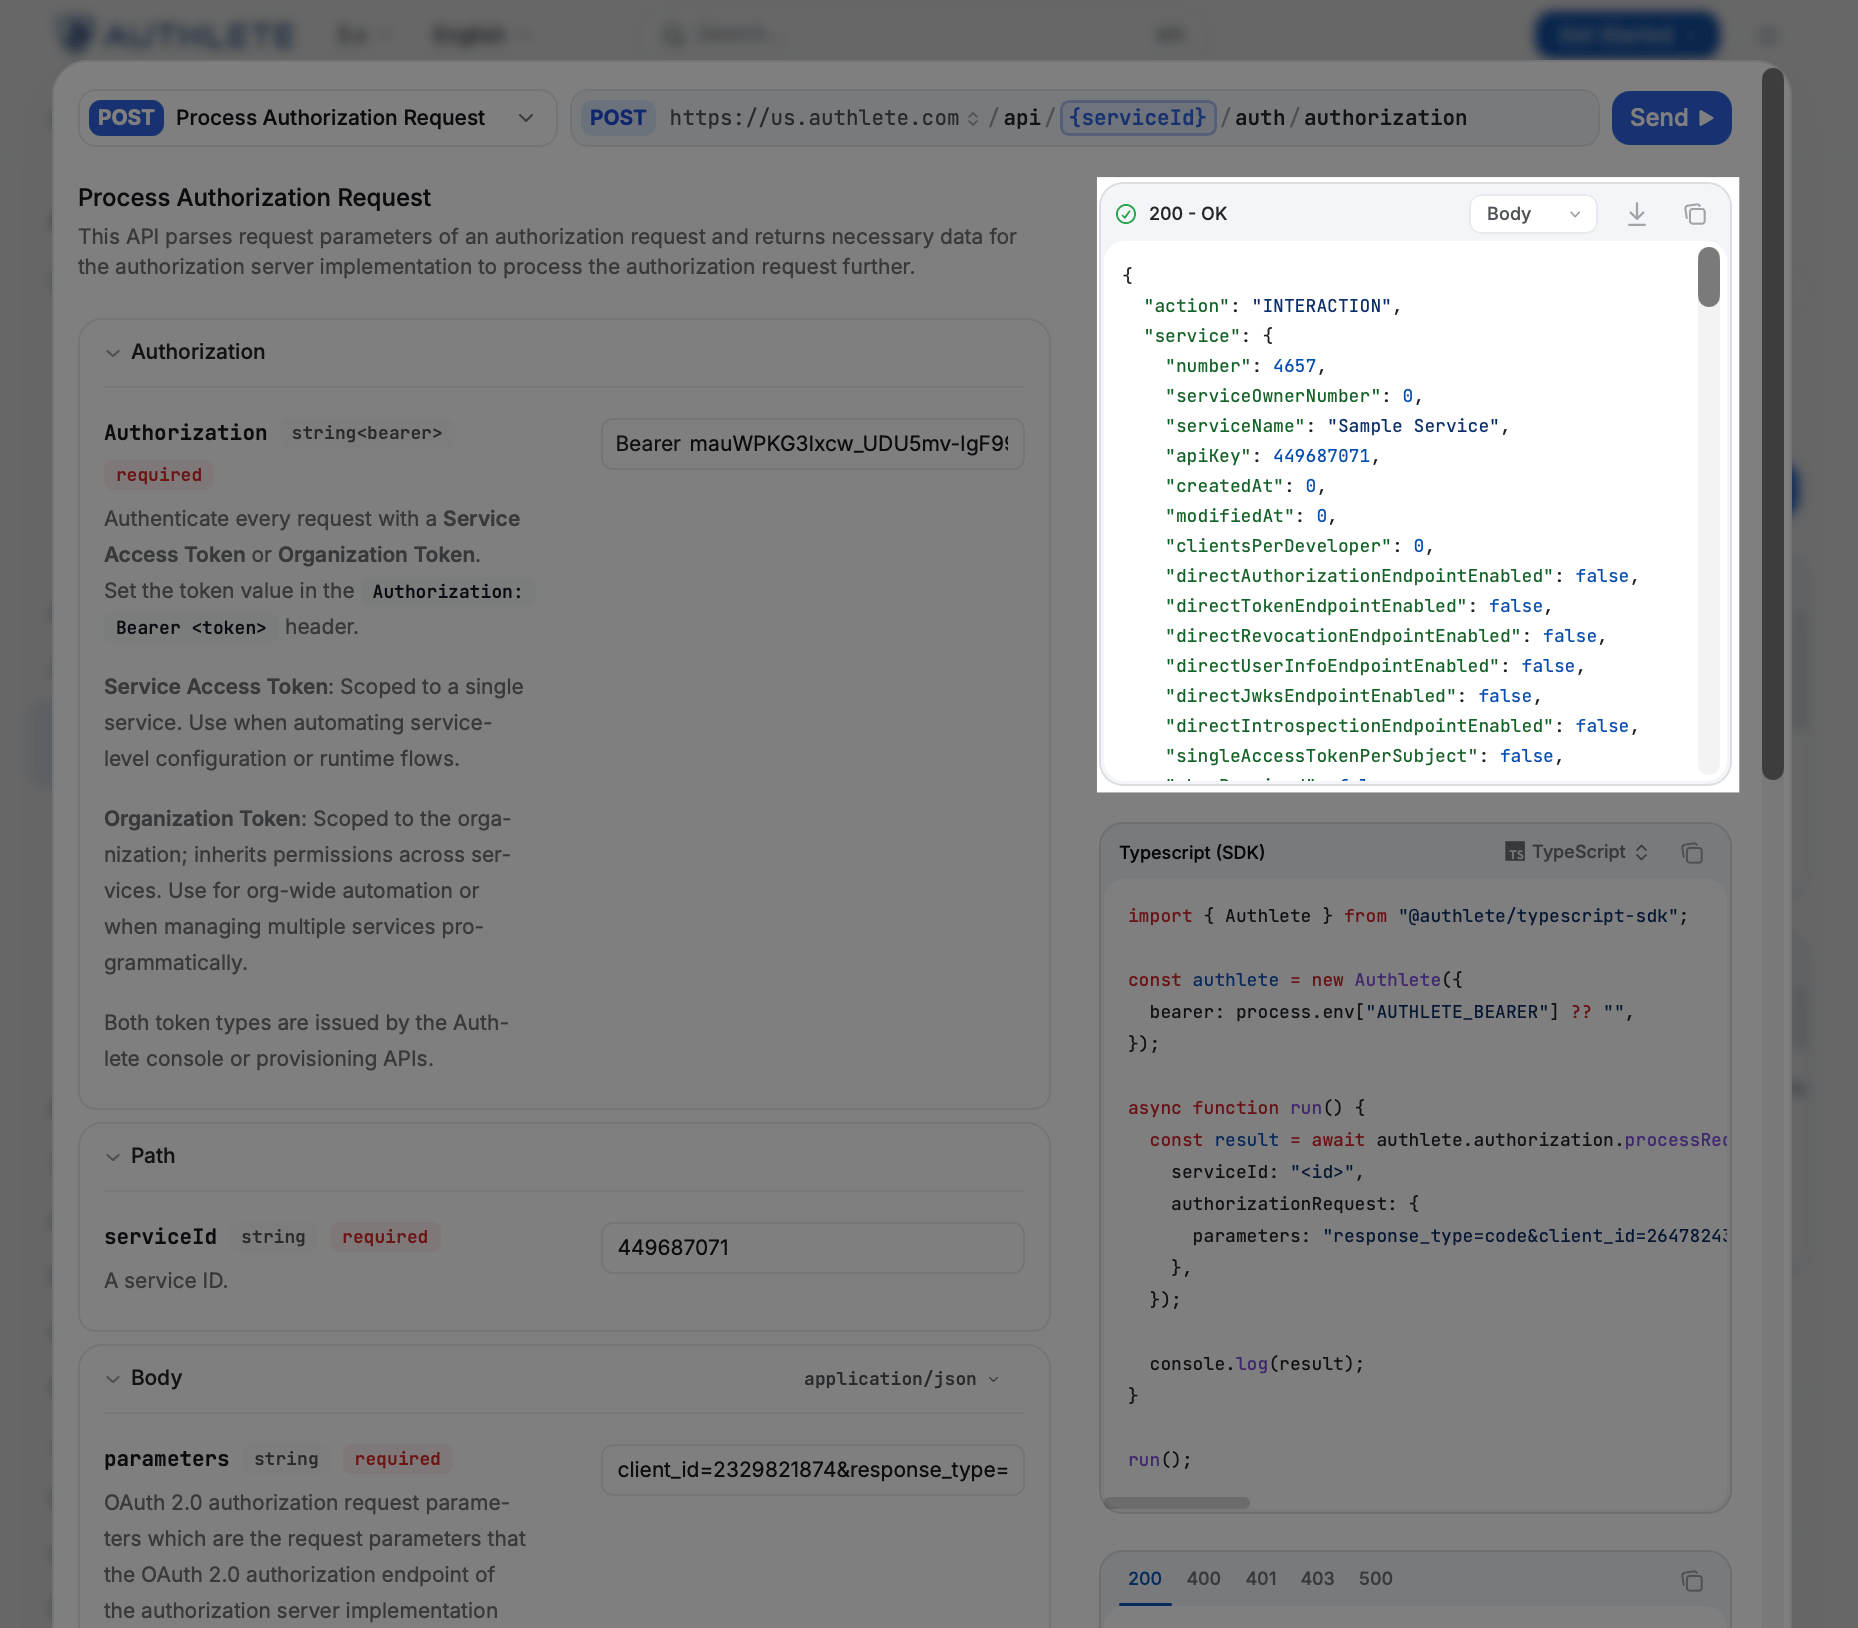Image resolution: width=1858 pixels, height=1628 pixels.
Task: Collapse the Authorization section
Action: click(113, 352)
